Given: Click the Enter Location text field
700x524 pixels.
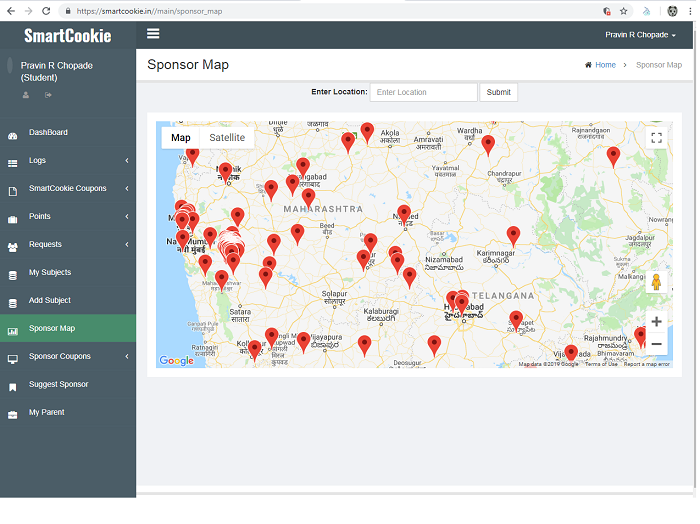Looking at the screenshot, I should [x=423, y=92].
